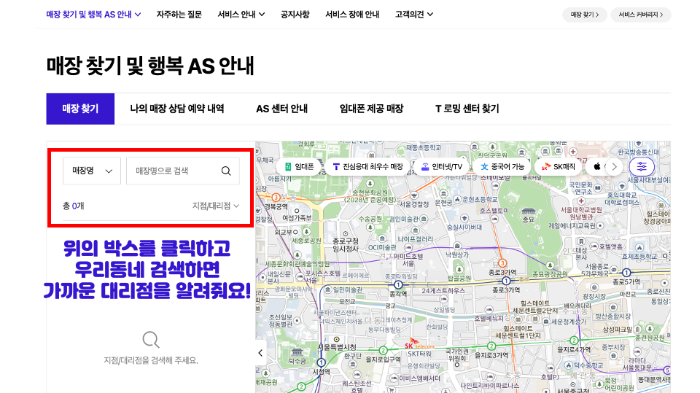Screen dimensions: 700x393
Task: Click 을지로3가역 line 2 subway marker
Action: tap(491, 346)
